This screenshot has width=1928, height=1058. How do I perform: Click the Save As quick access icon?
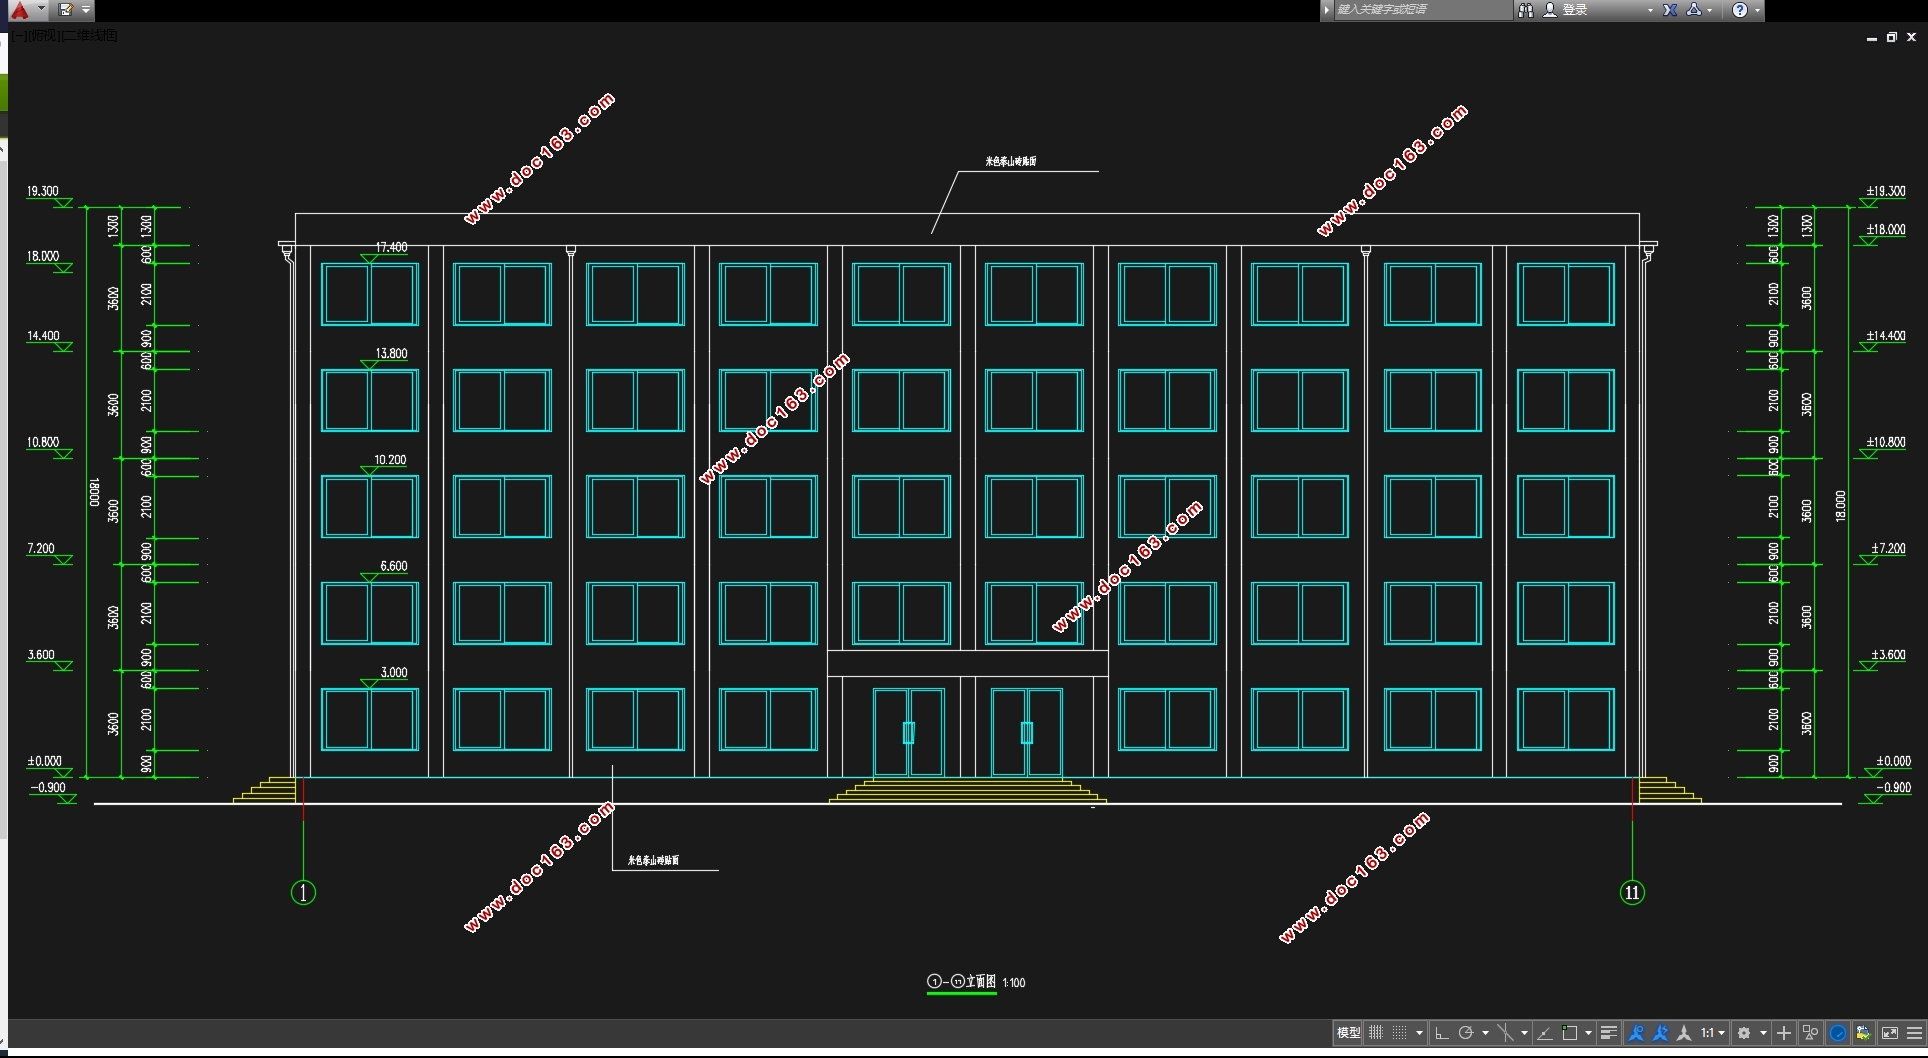[65, 10]
